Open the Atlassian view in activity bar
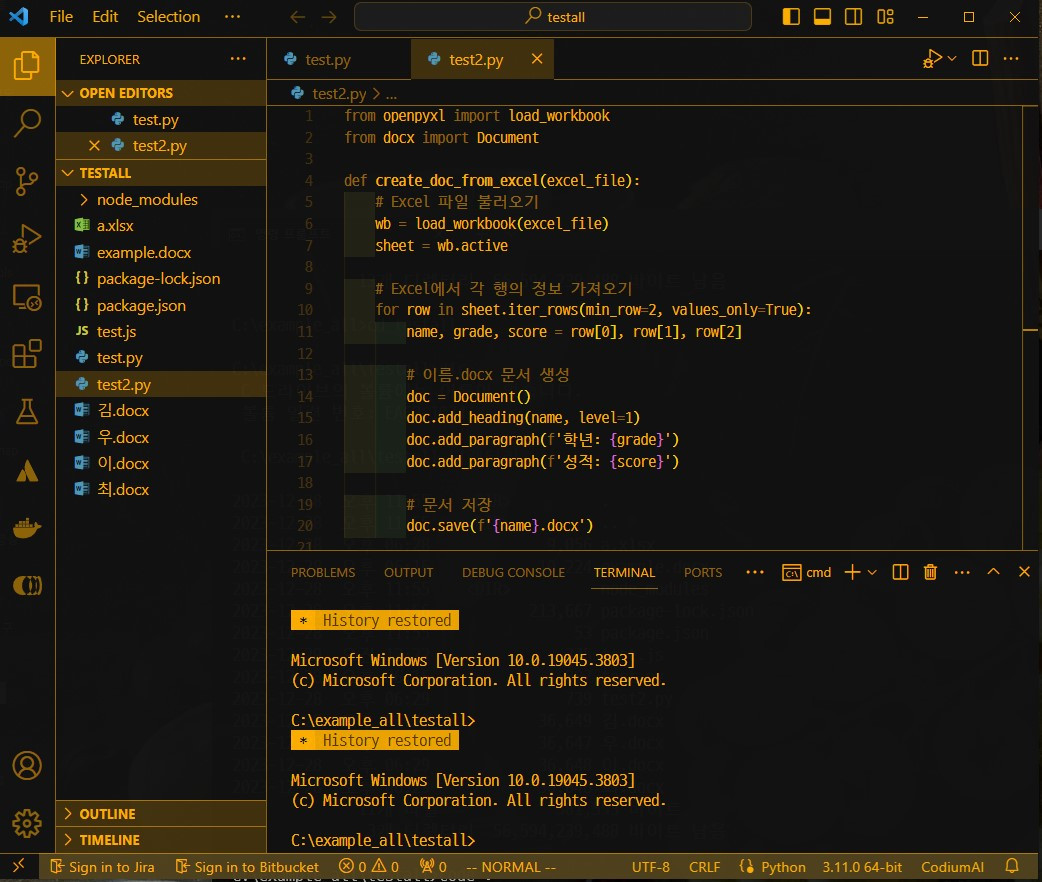 click(27, 471)
